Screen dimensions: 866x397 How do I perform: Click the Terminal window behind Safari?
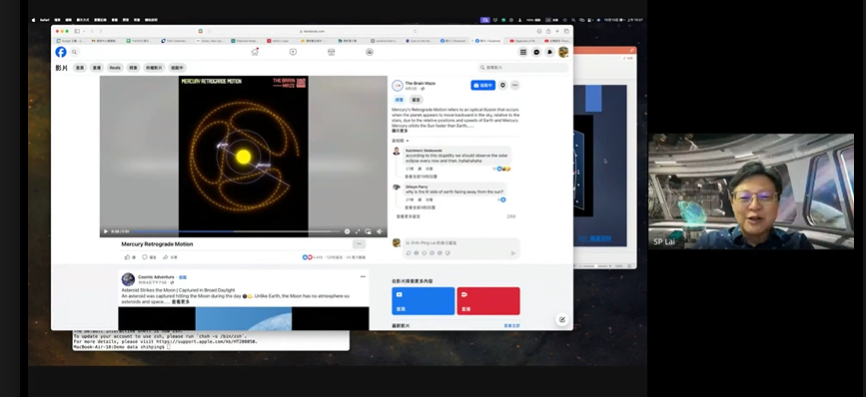point(211,340)
